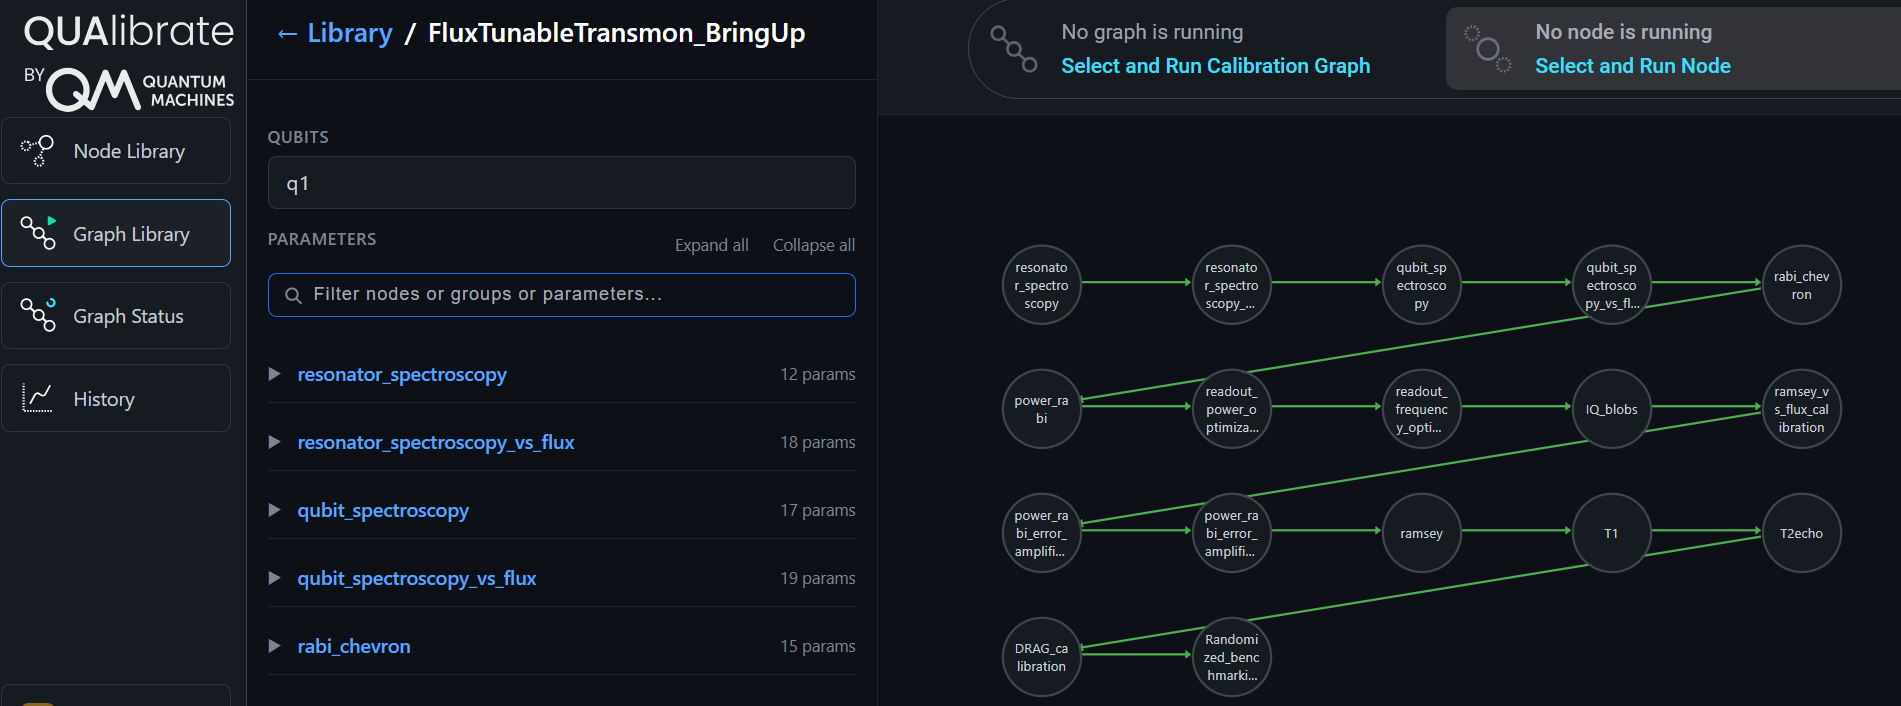Select the rabi_chevron graph node
Viewport: 1901px width, 706px height.
point(1801,285)
